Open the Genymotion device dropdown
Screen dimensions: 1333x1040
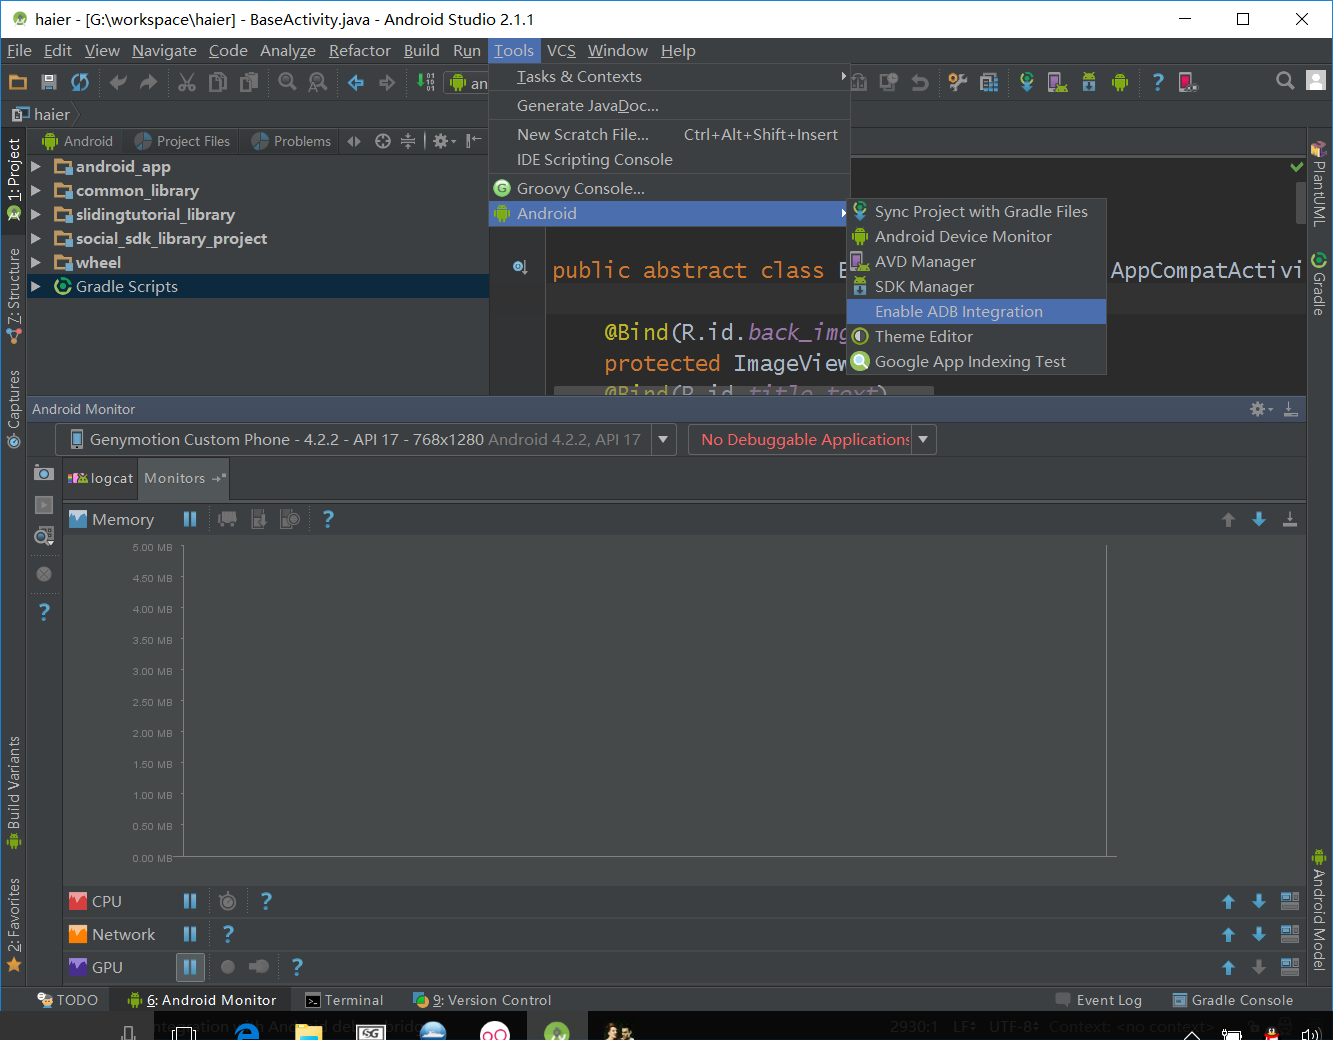(x=663, y=439)
